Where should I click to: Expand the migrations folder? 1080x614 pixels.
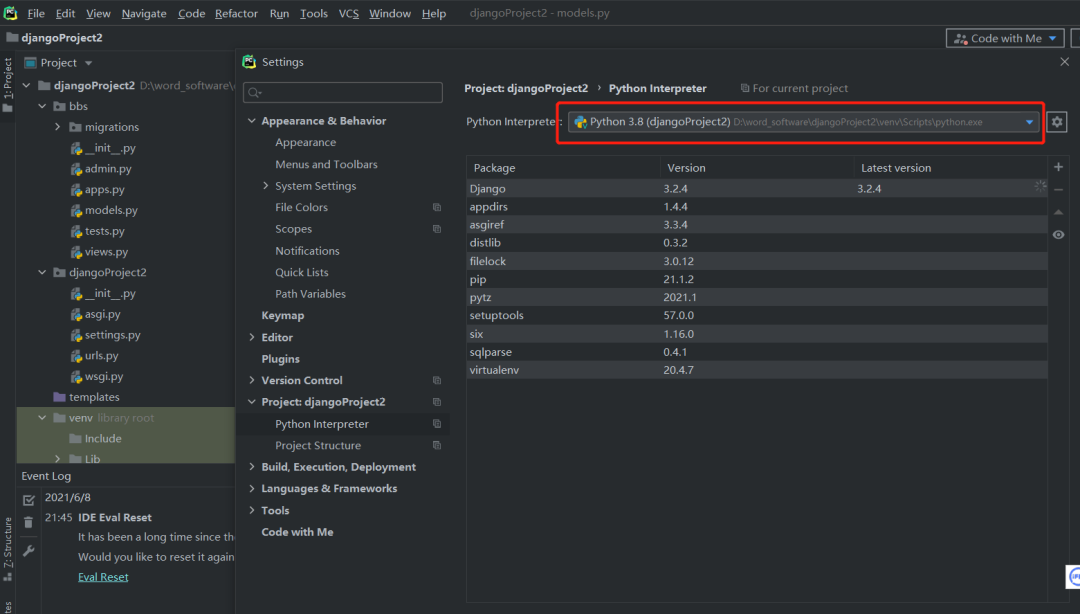click(58, 127)
